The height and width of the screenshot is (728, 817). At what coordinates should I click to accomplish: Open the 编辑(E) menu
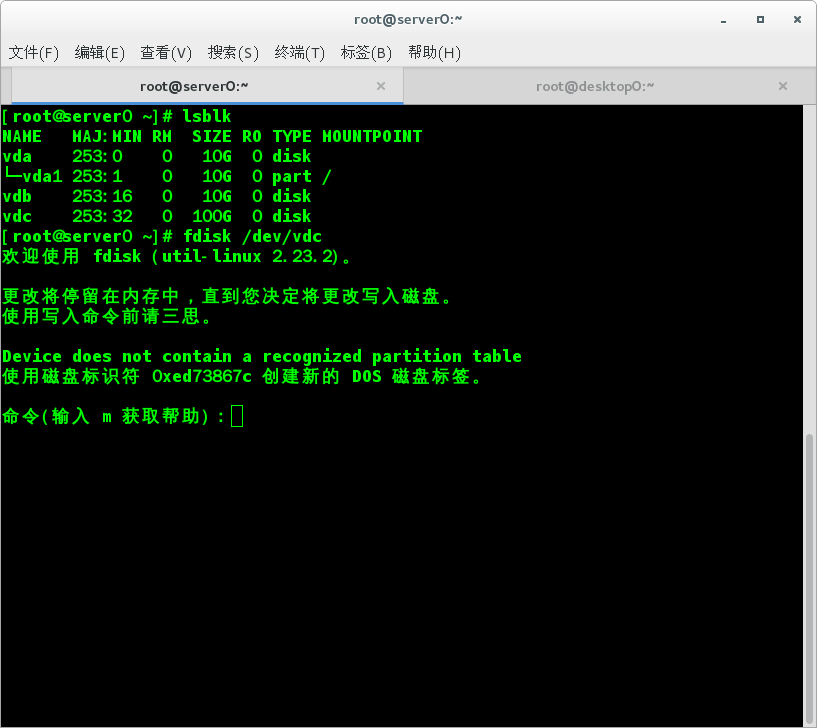tap(99, 53)
